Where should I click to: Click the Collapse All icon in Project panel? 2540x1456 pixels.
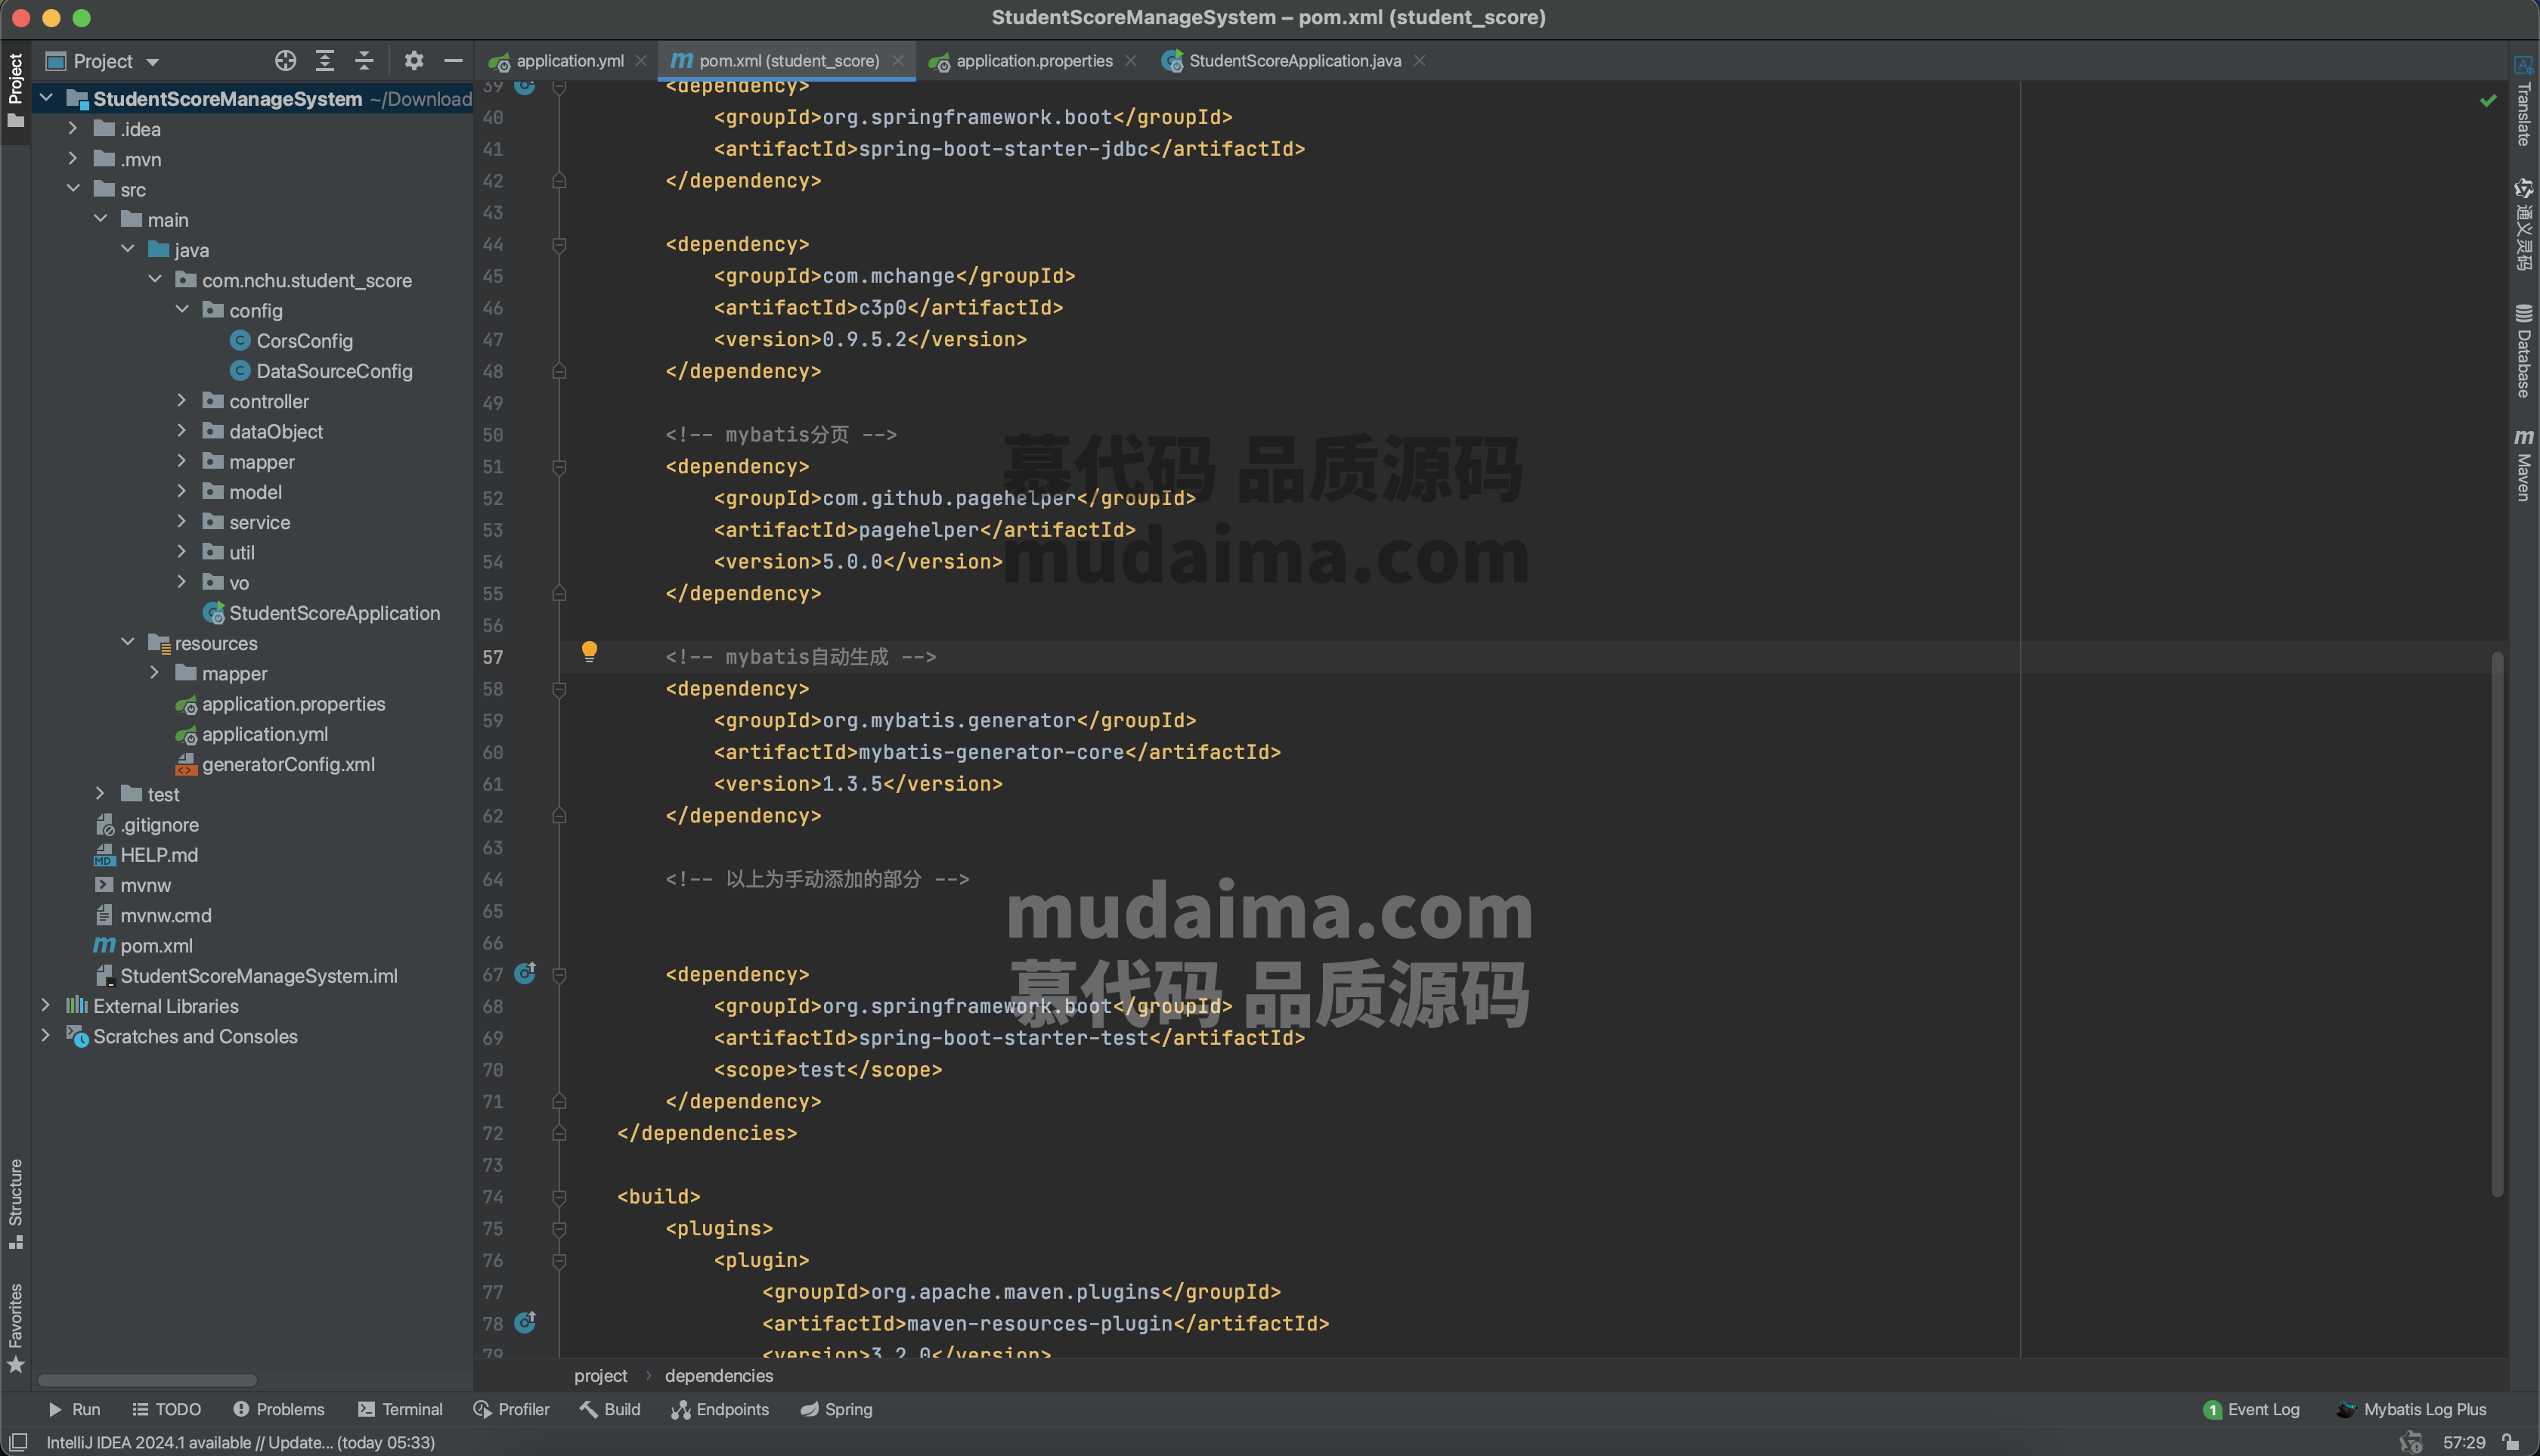tap(364, 61)
